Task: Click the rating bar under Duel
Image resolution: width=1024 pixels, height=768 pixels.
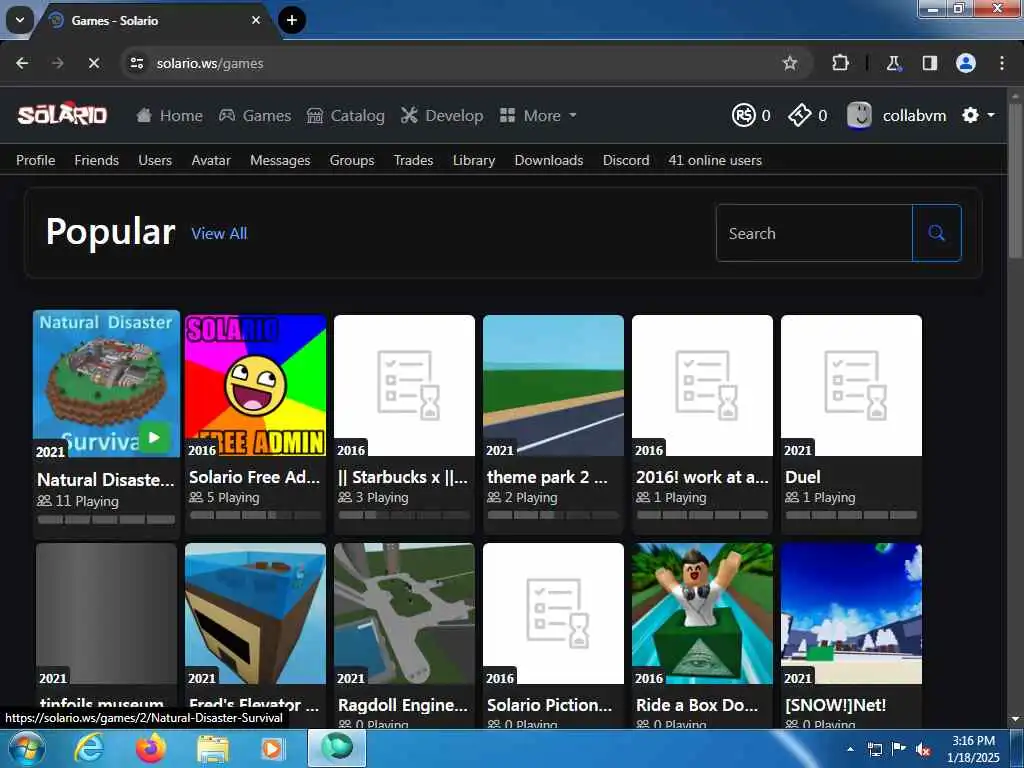Action: (x=851, y=515)
